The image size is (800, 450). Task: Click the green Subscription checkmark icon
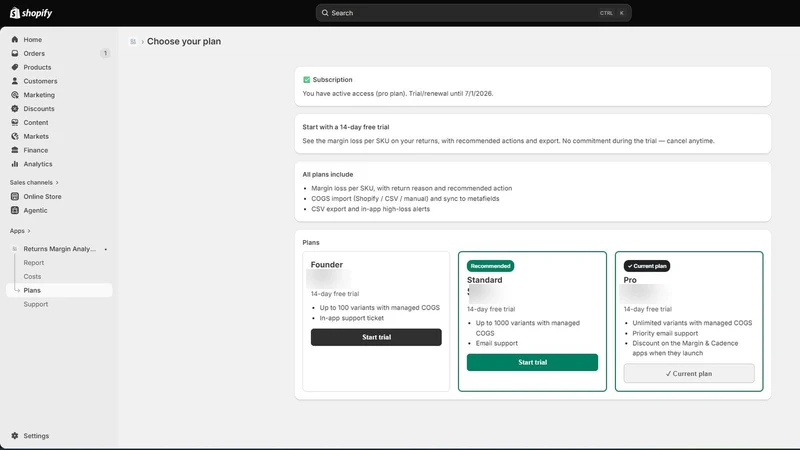[307, 80]
